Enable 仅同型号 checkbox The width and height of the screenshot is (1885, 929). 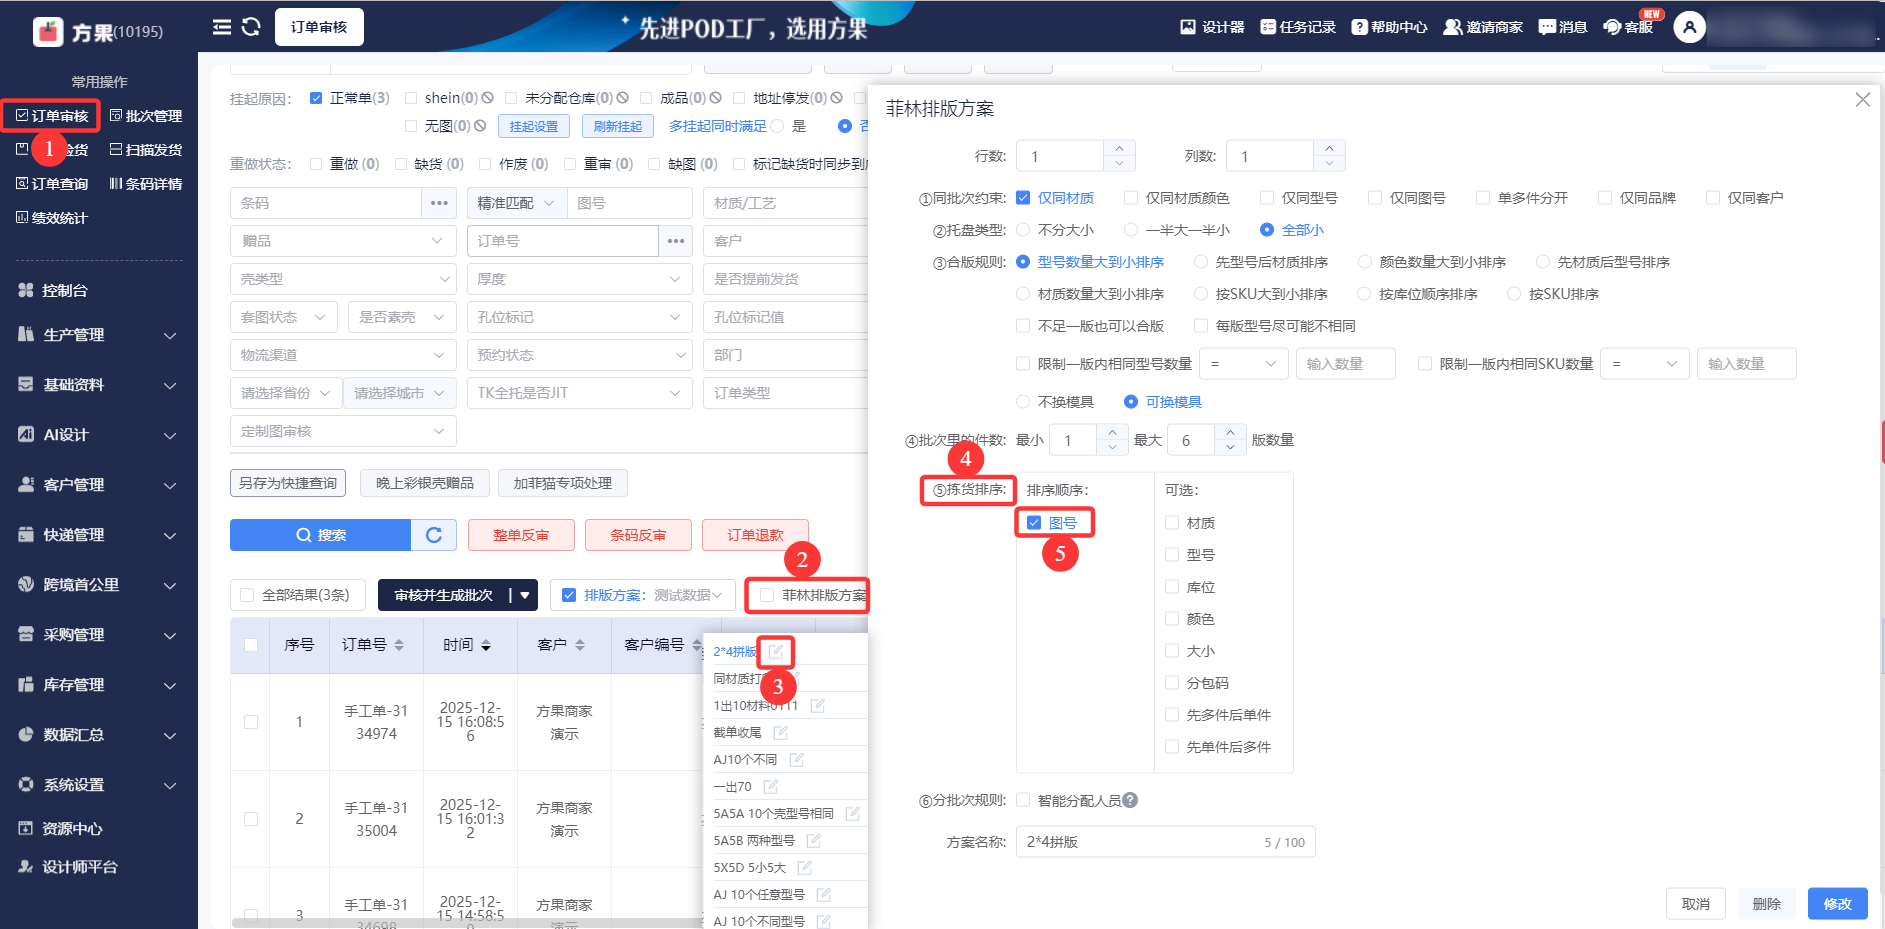coord(1267,198)
